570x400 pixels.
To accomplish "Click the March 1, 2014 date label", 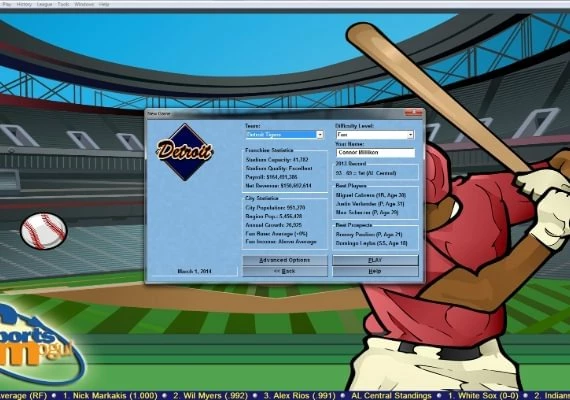I will 194,271.
